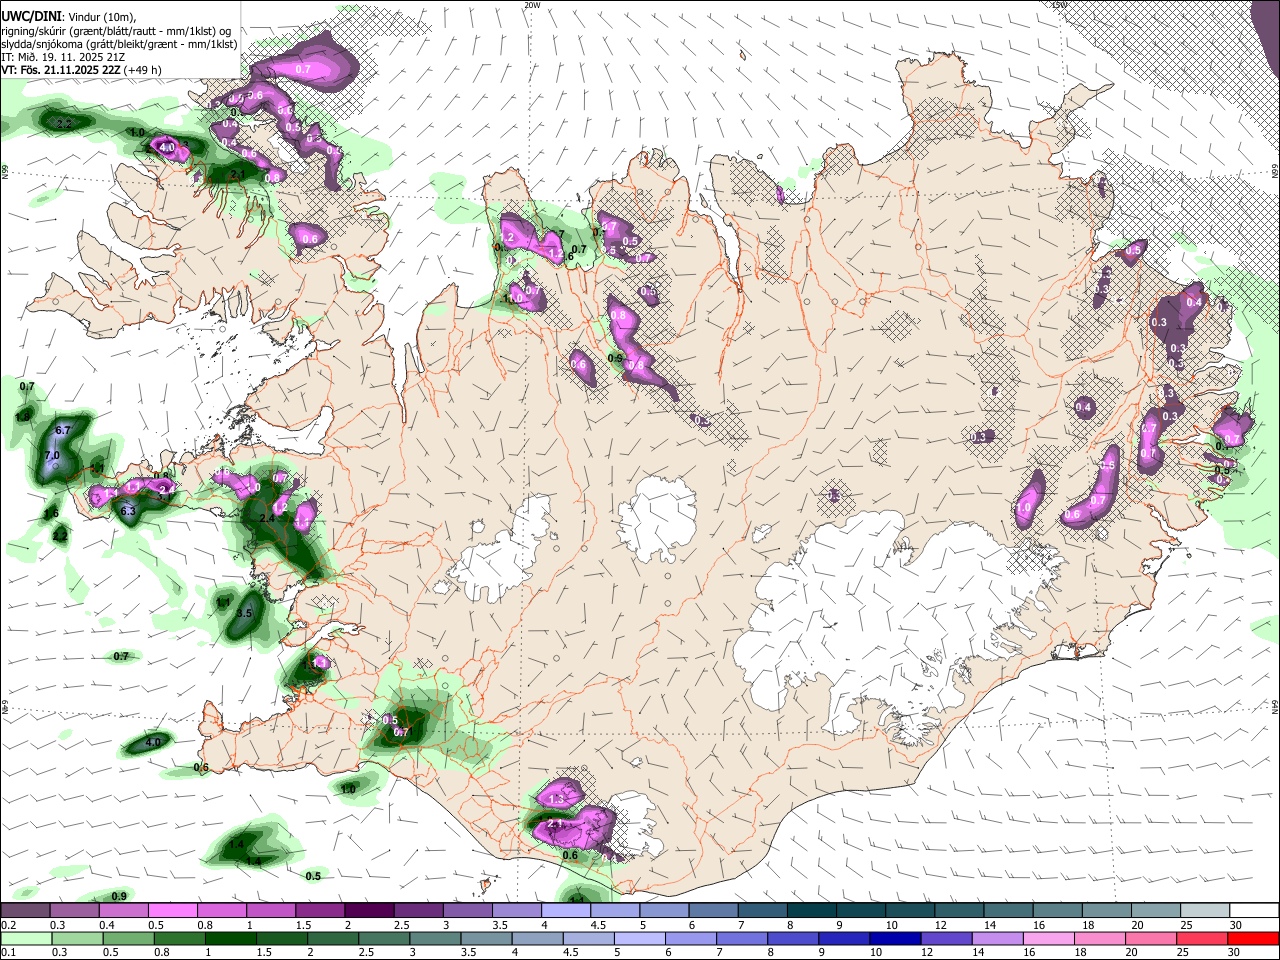Viewport: 1280px width, 960px height.
Task: Click the rain legend swatch between 0.3 and 0.5
Action: 77,939
